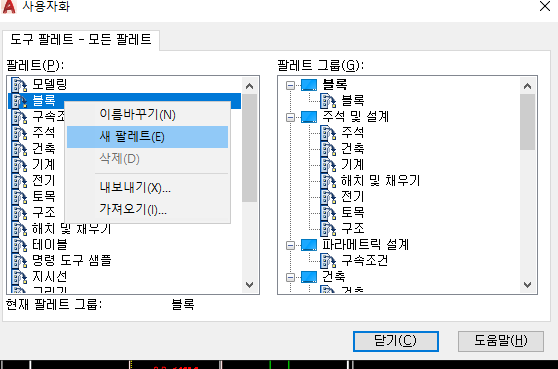Click the palette icon next to 기계 in left list
558x369 pixels.
coord(19,165)
